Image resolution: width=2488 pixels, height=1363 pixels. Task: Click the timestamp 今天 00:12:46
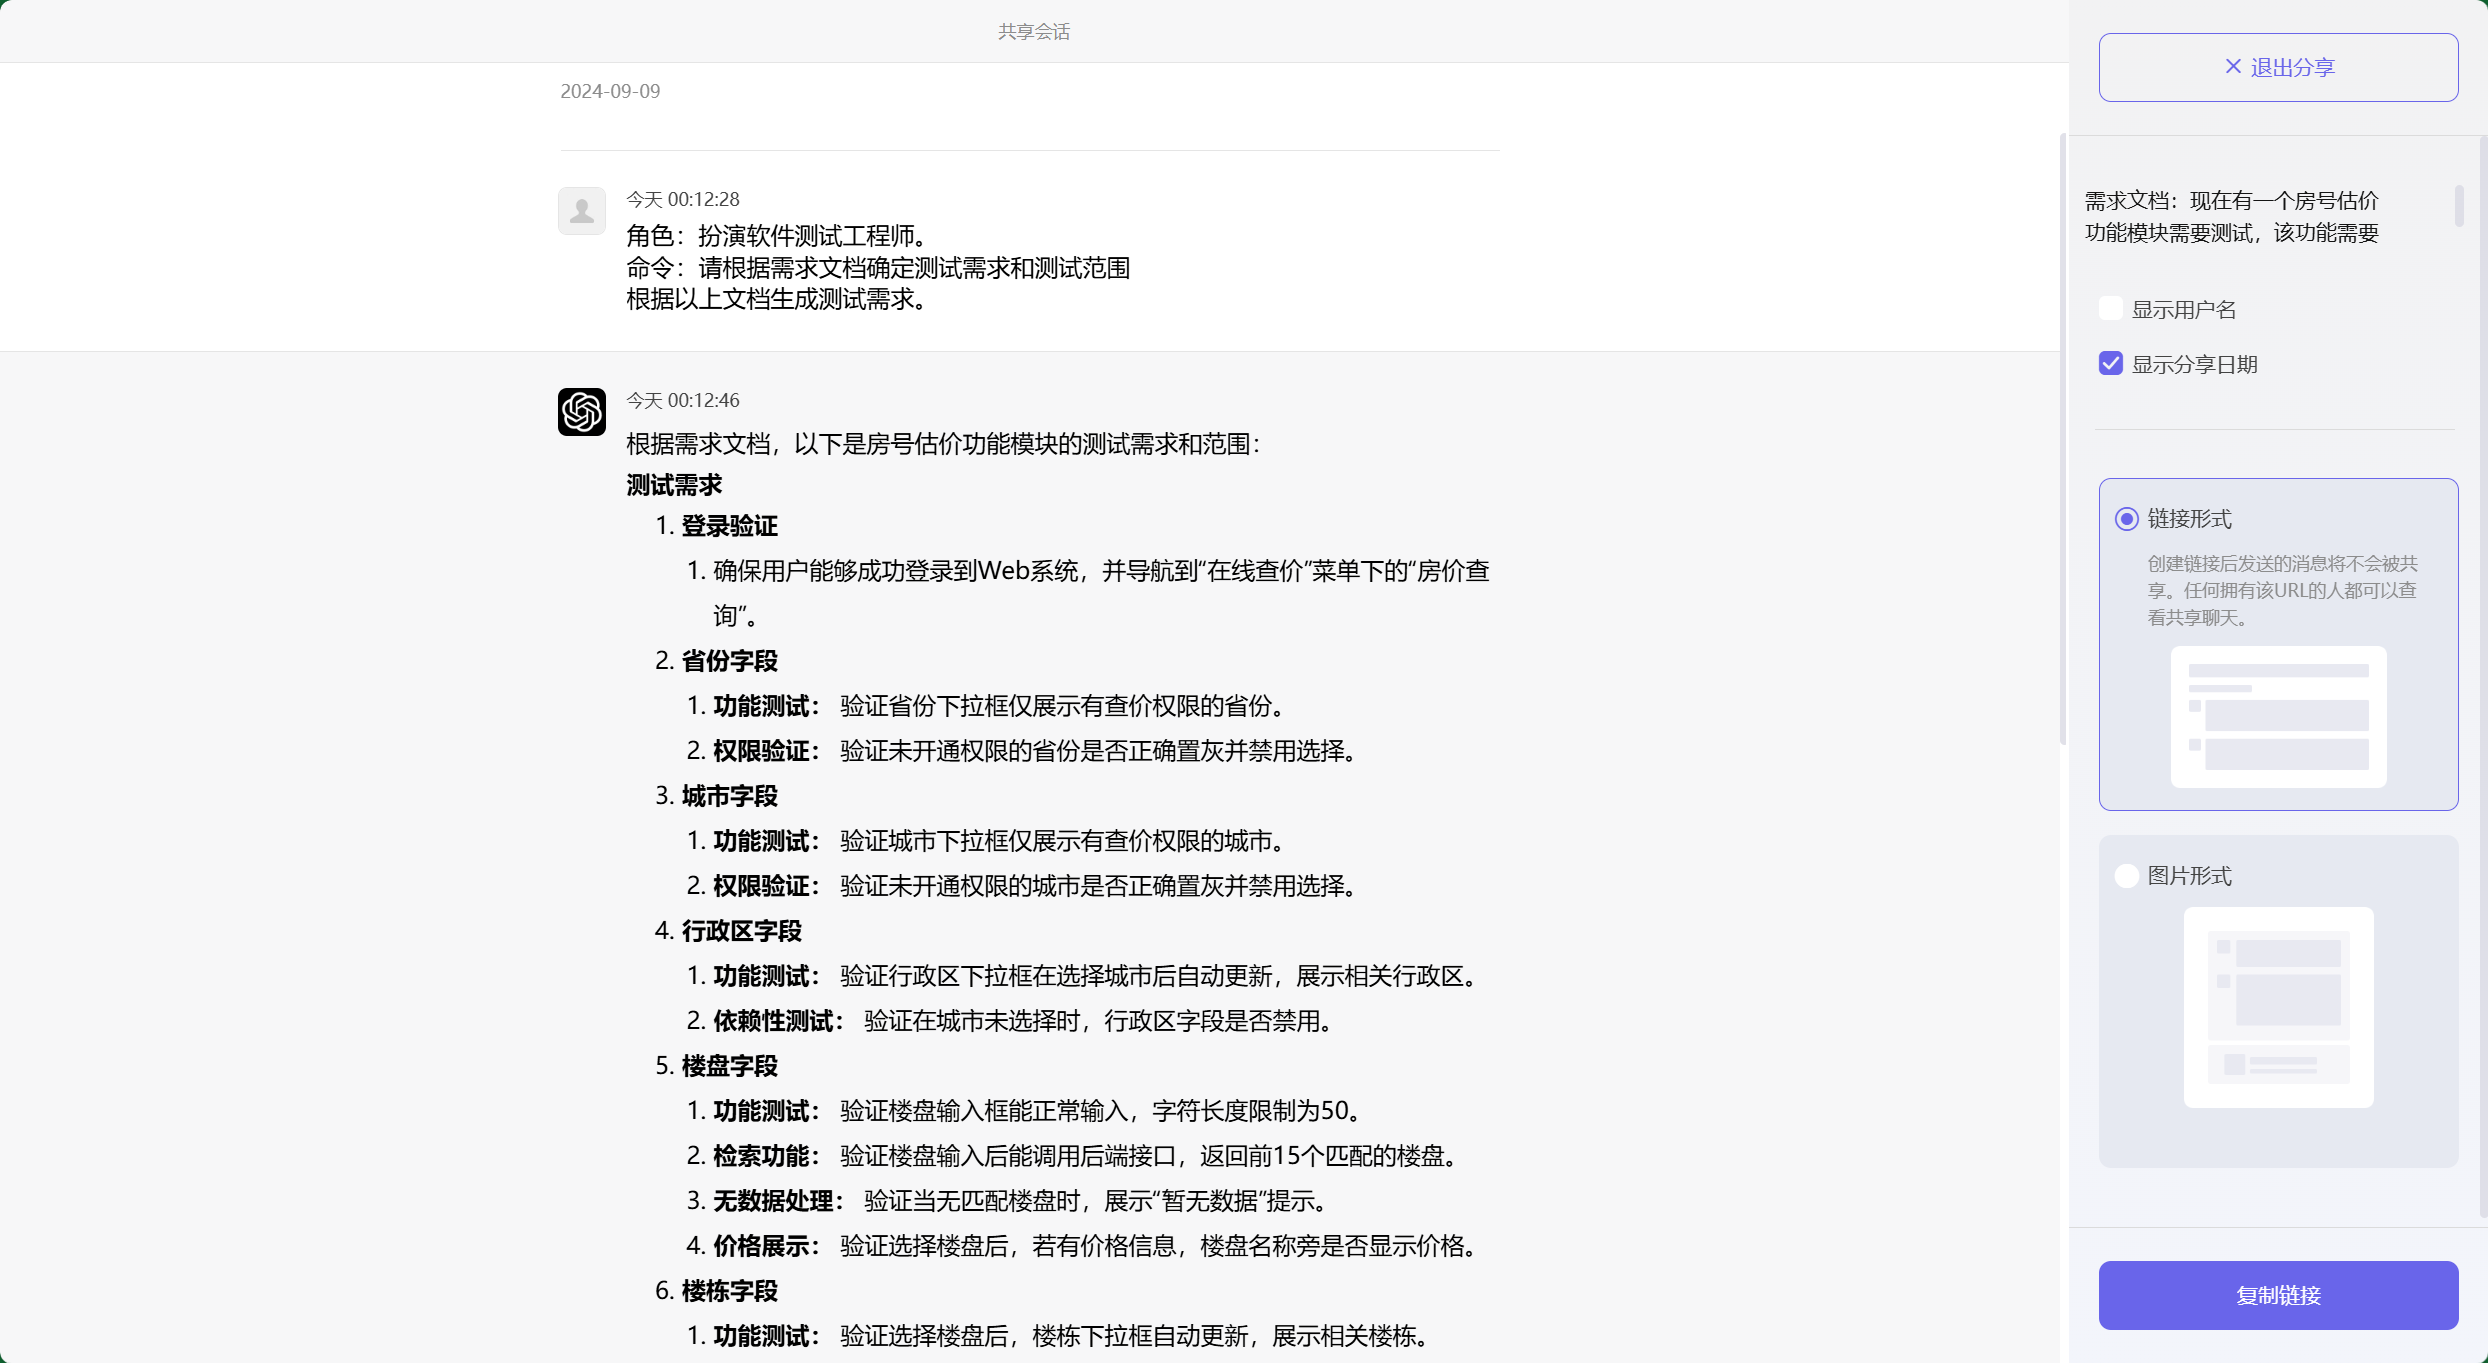point(682,399)
